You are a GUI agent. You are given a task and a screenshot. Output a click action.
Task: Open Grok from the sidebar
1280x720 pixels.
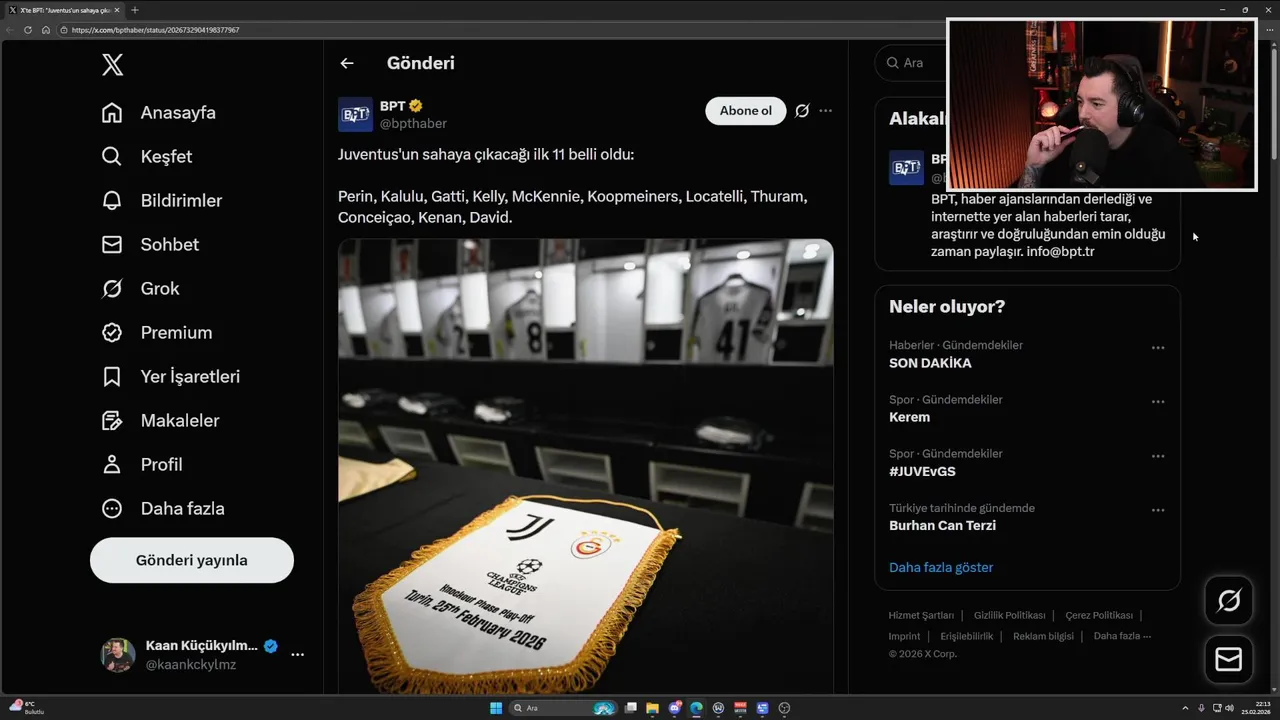(x=140, y=289)
